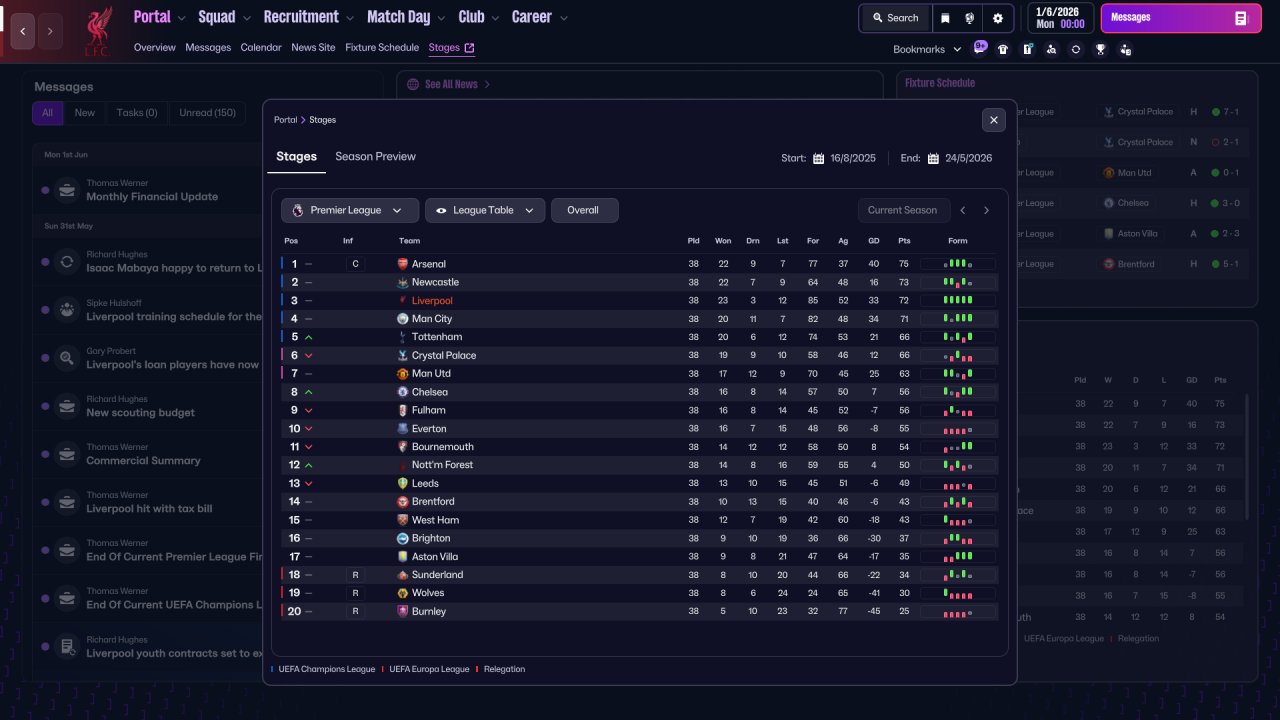Screen dimensions: 1280x720
Task: Click the Current Season button
Action: [x=903, y=210]
